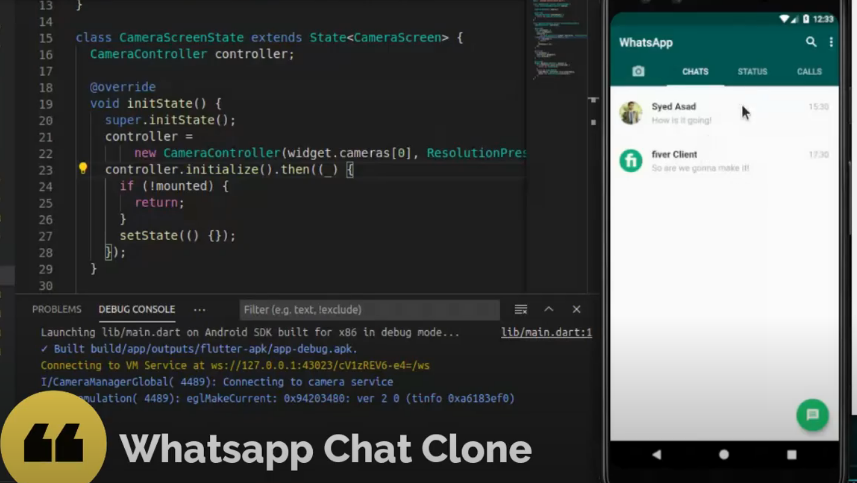Tap the Android recent apps square button
Image resolution: width=857 pixels, height=483 pixels.
click(x=791, y=455)
